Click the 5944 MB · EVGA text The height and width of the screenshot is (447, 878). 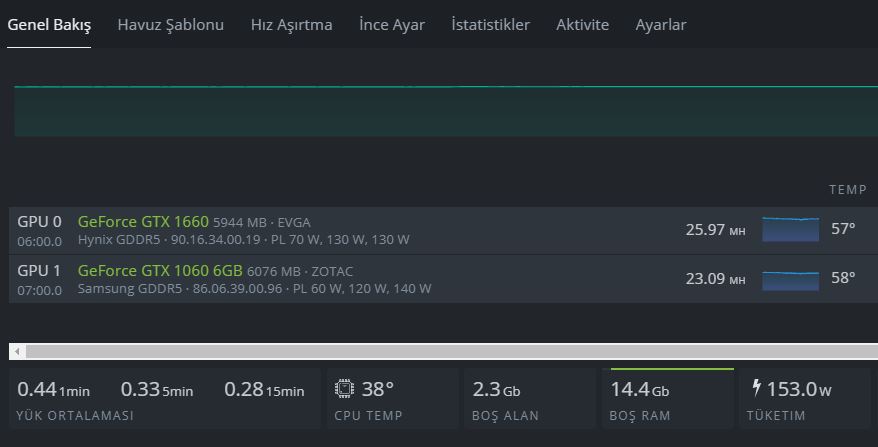[x=261, y=222]
